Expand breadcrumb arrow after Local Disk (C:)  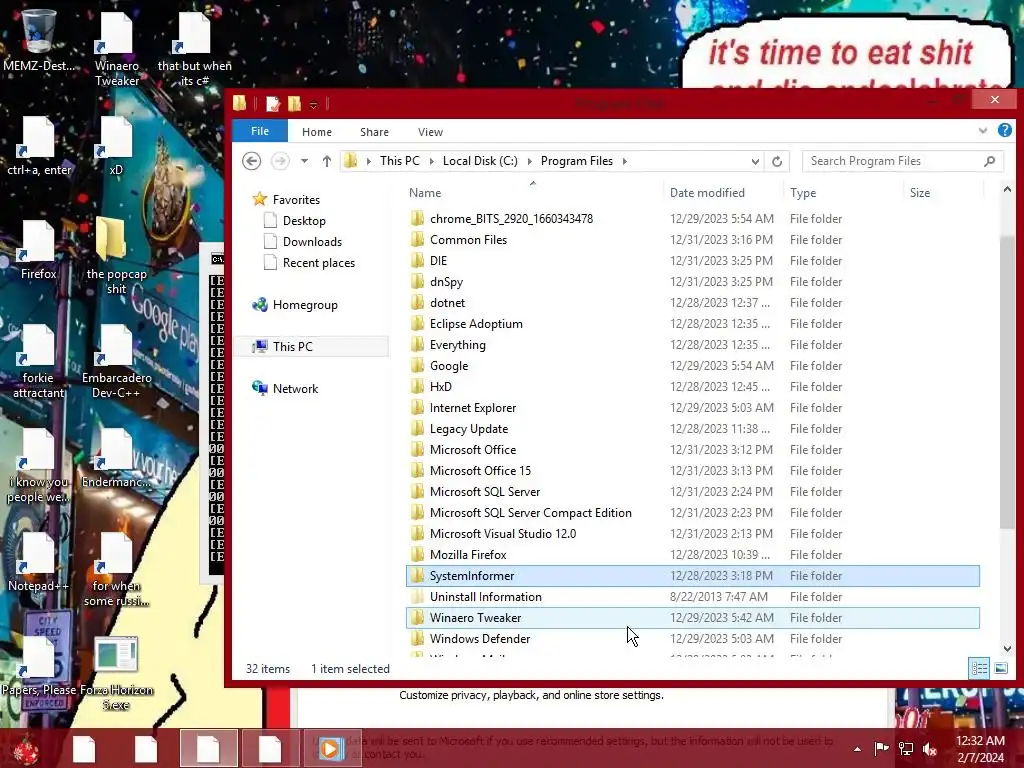click(x=529, y=161)
